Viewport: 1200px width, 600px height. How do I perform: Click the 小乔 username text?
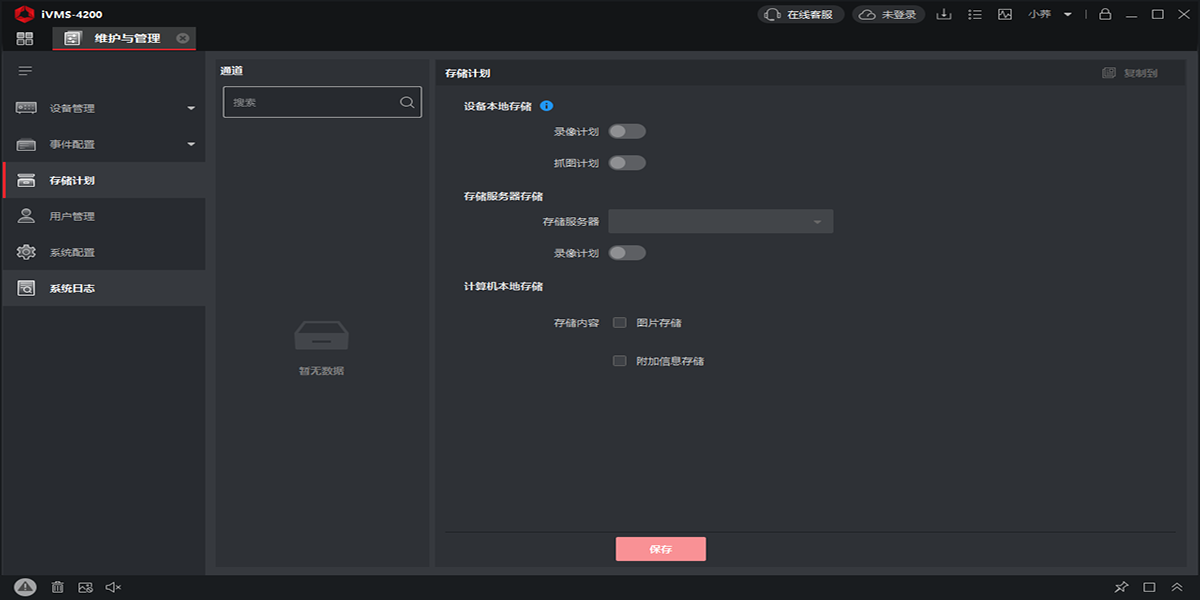(1040, 15)
